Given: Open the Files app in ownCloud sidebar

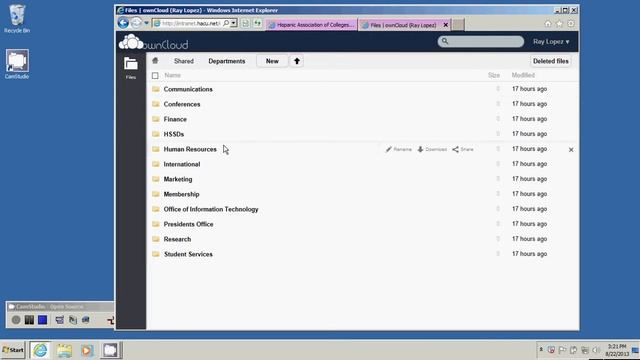Looking at the screenshot, I should pos(131,68).
